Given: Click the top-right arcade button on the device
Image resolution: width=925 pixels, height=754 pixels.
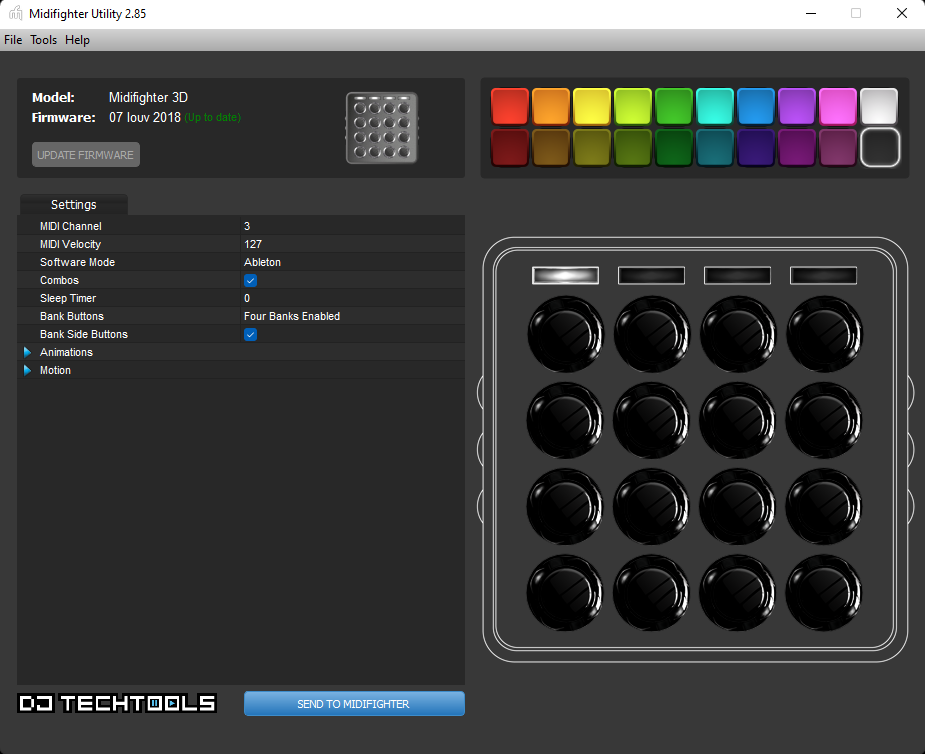Looking at the screenshot, I should [825, 335].
